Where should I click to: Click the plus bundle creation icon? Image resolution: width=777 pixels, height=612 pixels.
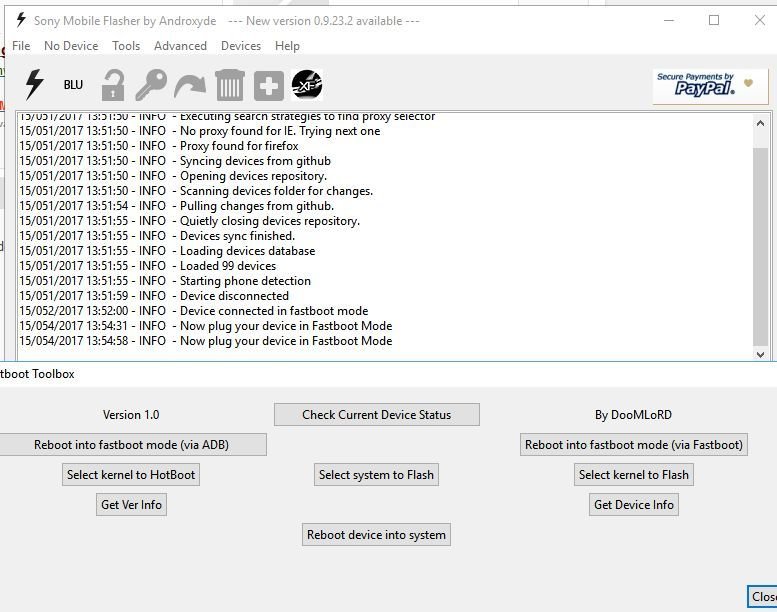pos(269,86)
